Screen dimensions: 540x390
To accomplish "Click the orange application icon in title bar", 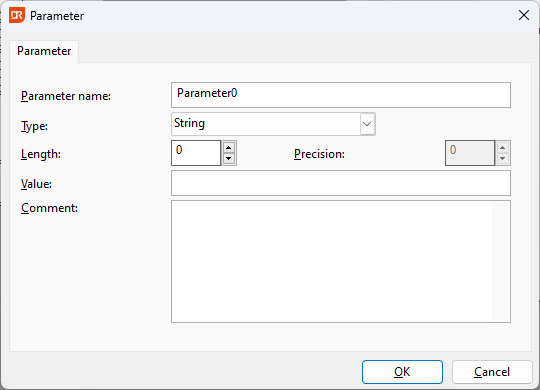I will tap(17, 16).
